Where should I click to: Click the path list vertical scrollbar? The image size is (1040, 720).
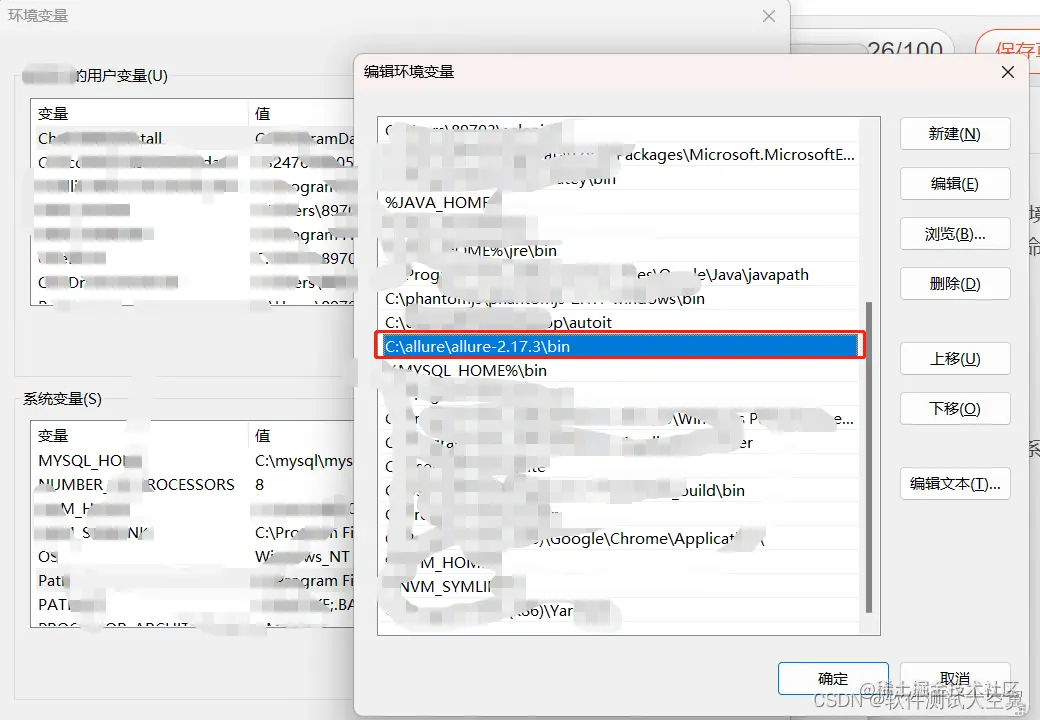pos(869,457)
